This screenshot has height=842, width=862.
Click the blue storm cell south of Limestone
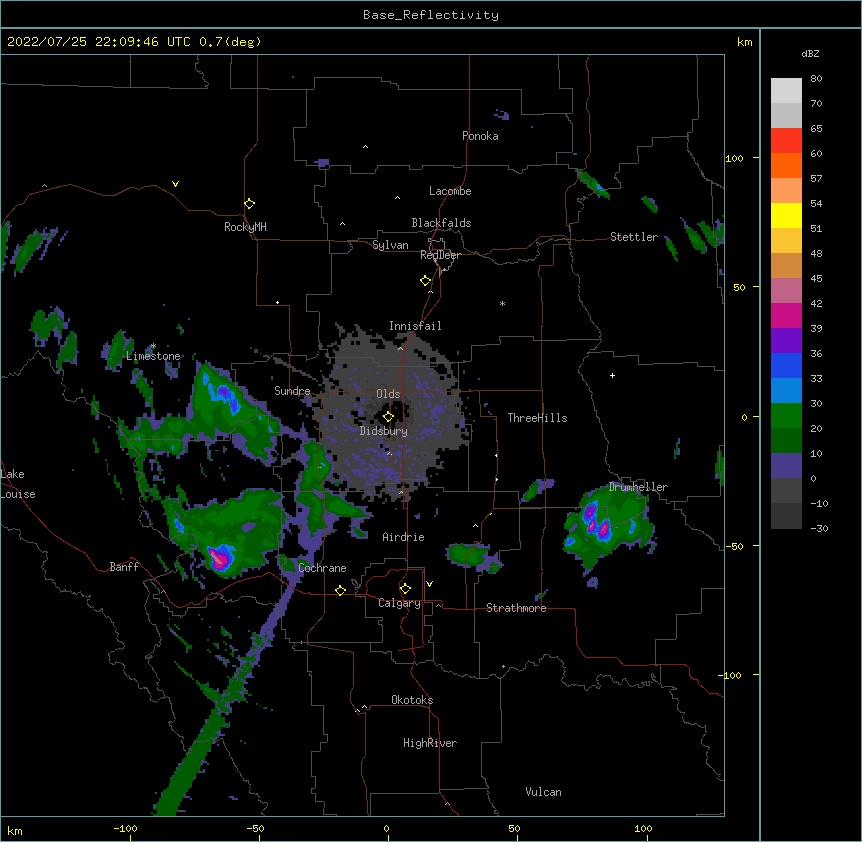(225, 394)
